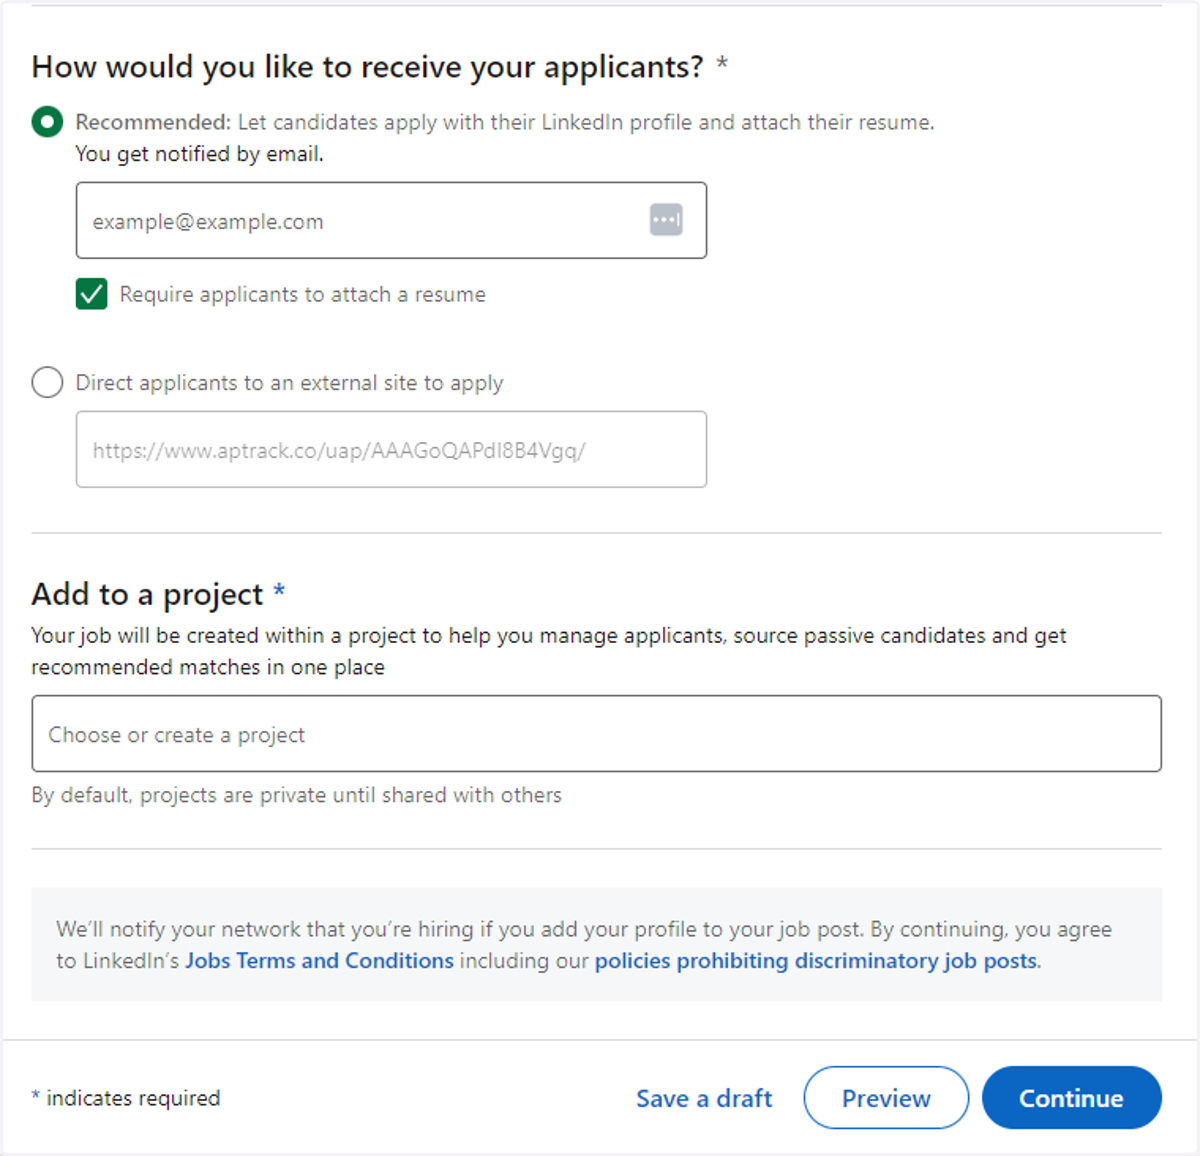Uncheck Require applicants to attach a resume
1200x1156 pixels.
91,294
